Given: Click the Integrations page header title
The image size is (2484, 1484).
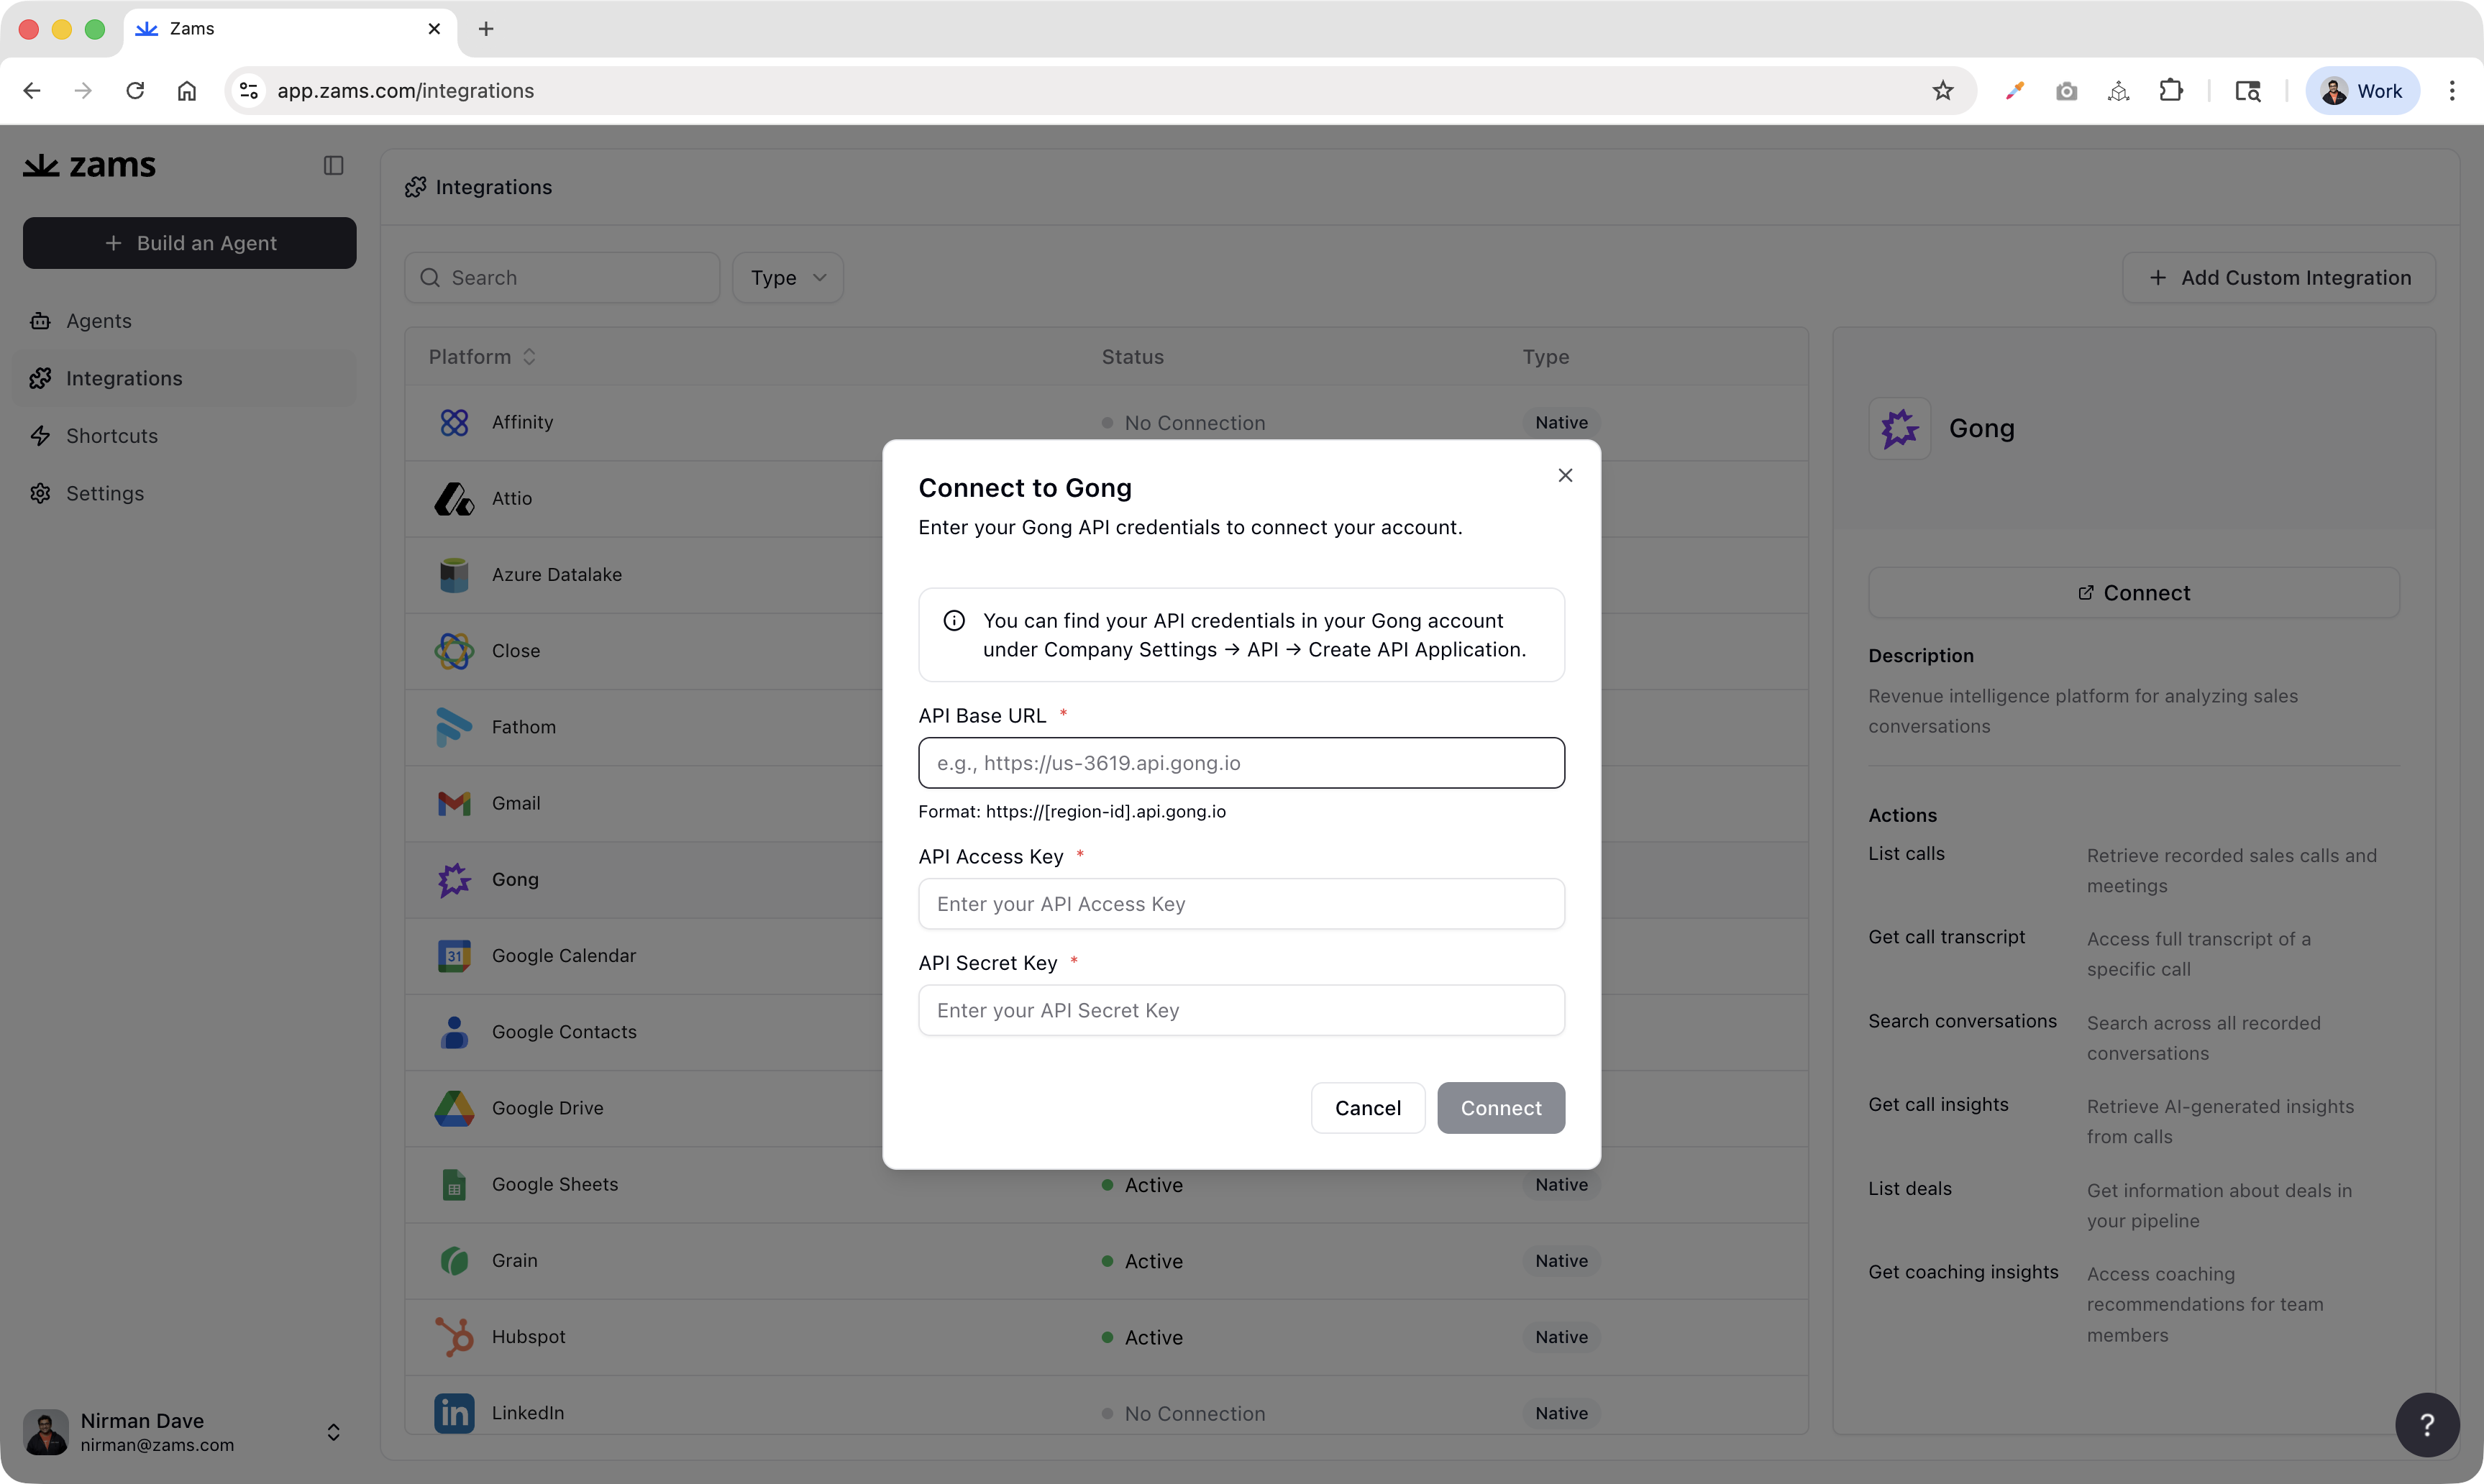Looking at the screenshot, I should 494,187.
